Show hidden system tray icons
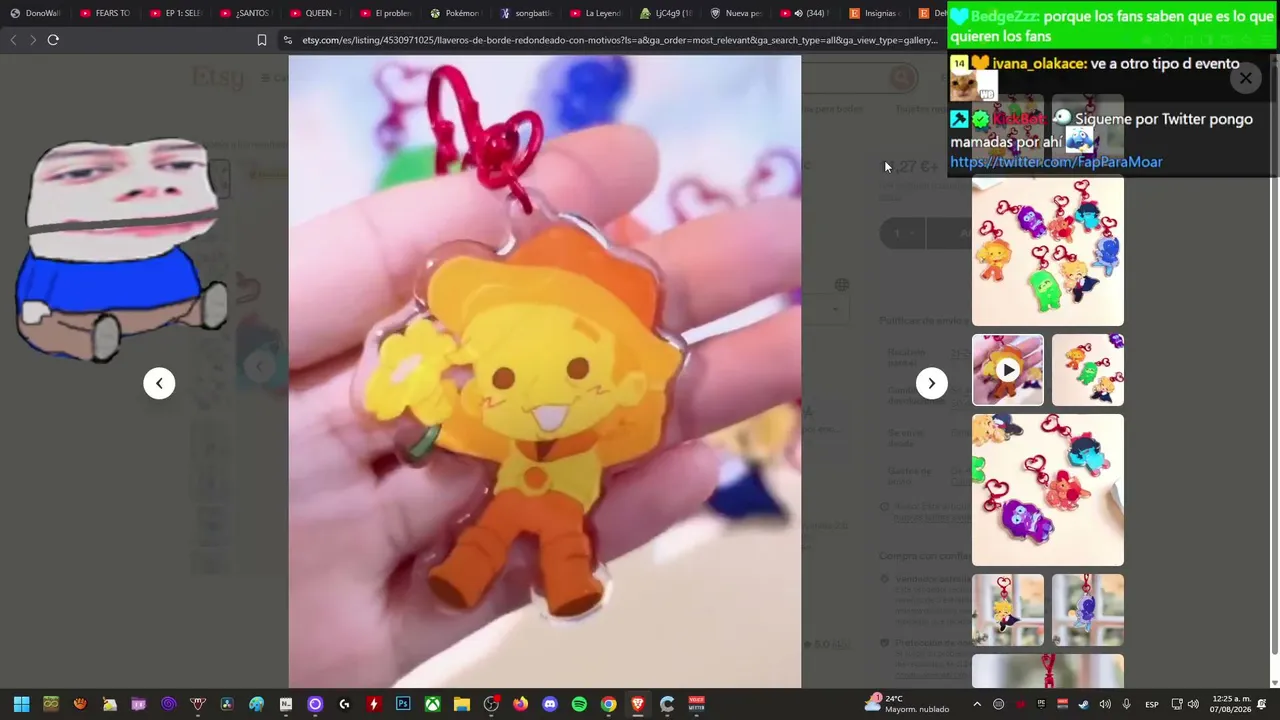Viewport: 1280px width, 720px height. pos(977,704)
